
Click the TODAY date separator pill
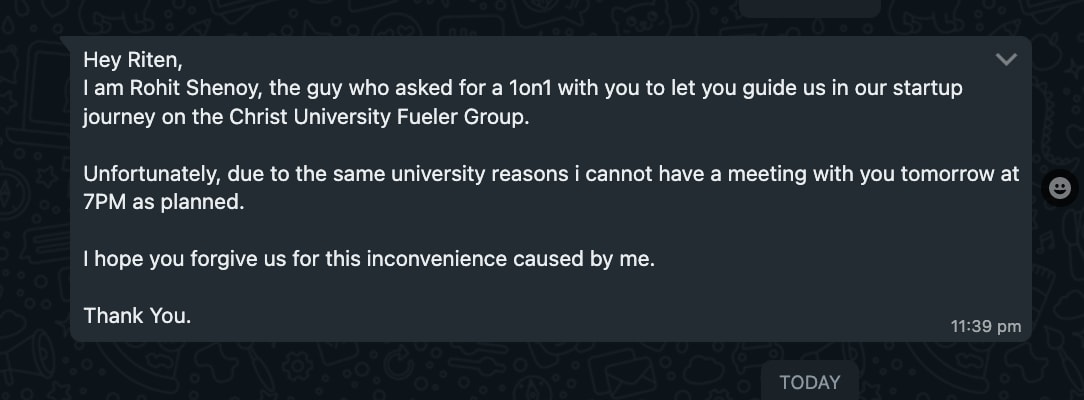(809, 382)
